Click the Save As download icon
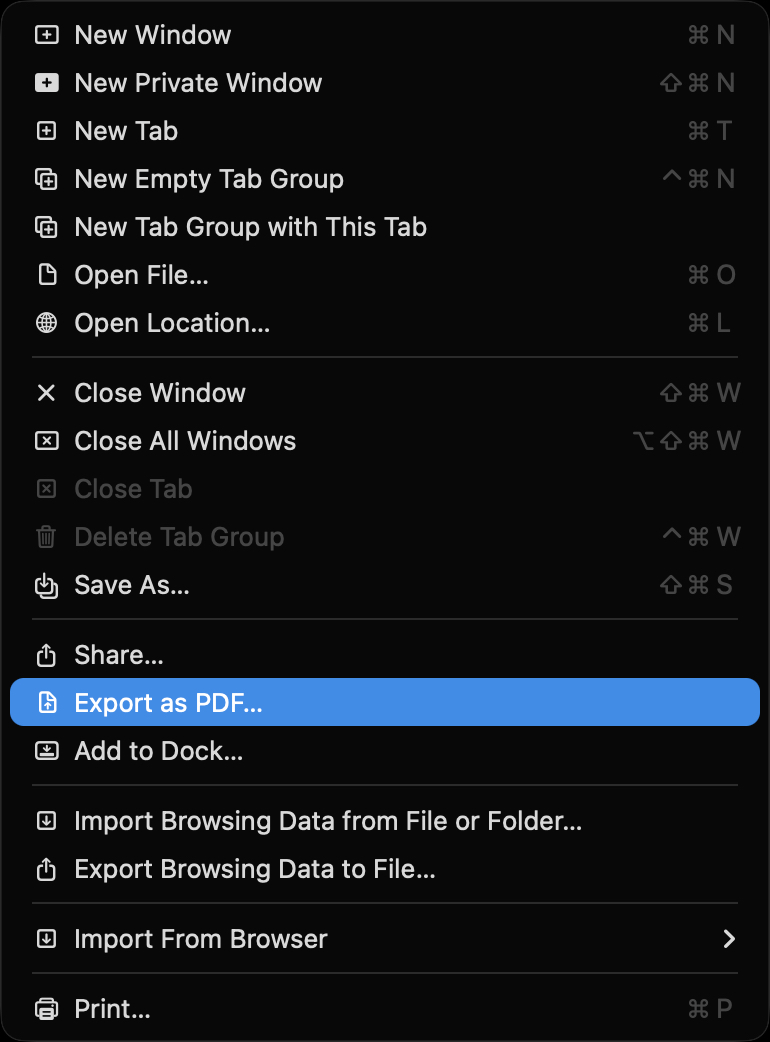Screen dimensions: 770x1042 (46, 585)
